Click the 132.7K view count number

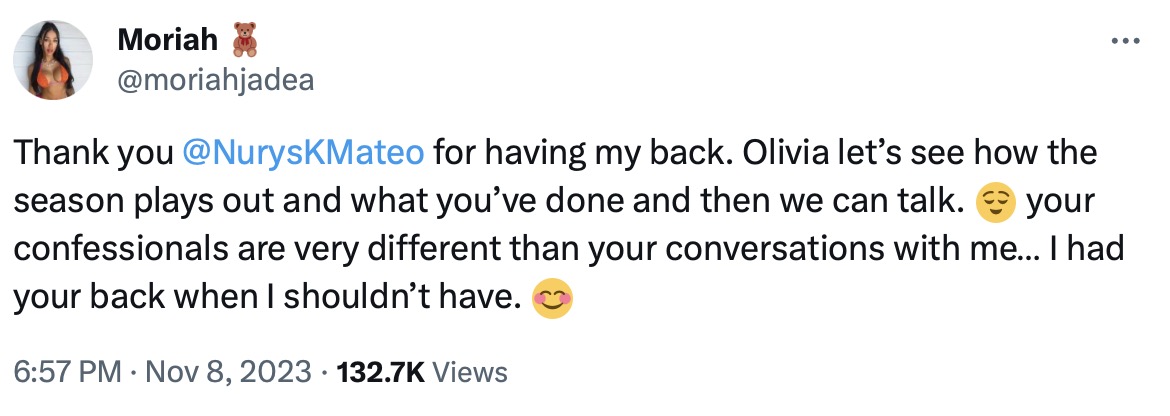point(383,373)
